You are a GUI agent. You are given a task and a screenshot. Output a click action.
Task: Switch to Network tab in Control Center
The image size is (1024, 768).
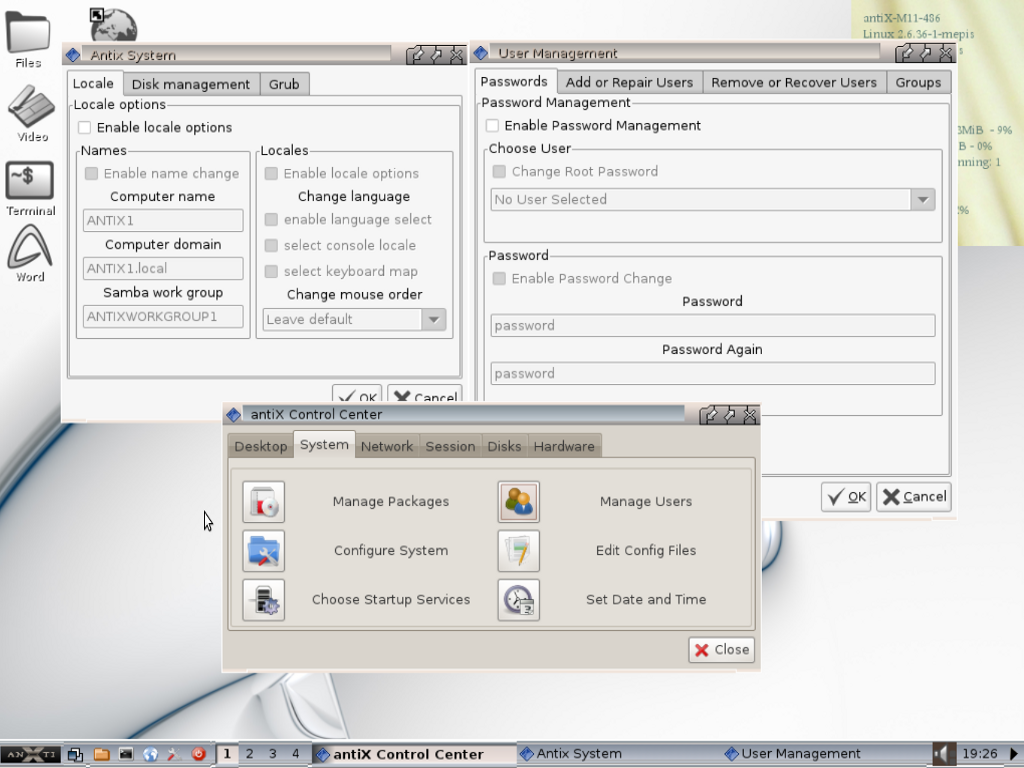[387, 446]
